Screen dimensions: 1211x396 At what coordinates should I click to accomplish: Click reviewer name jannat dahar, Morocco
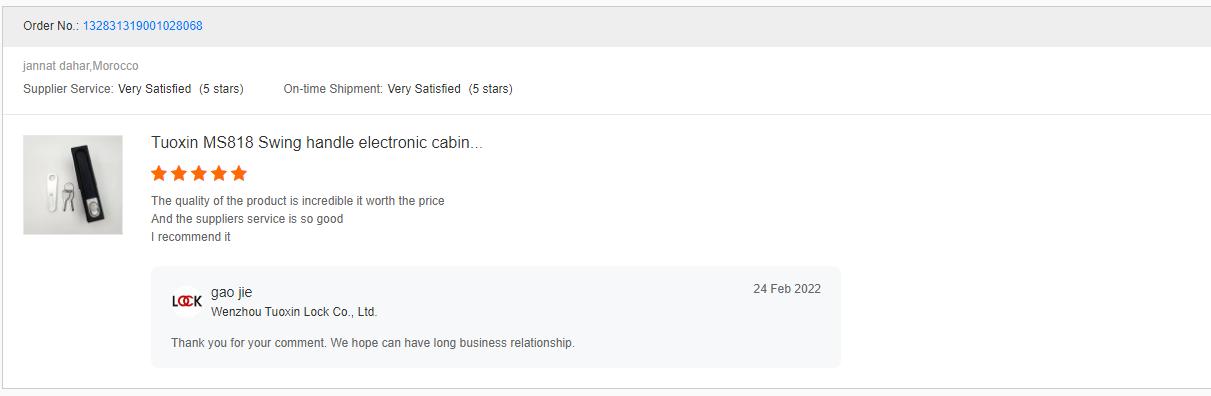tap(81, 66)
